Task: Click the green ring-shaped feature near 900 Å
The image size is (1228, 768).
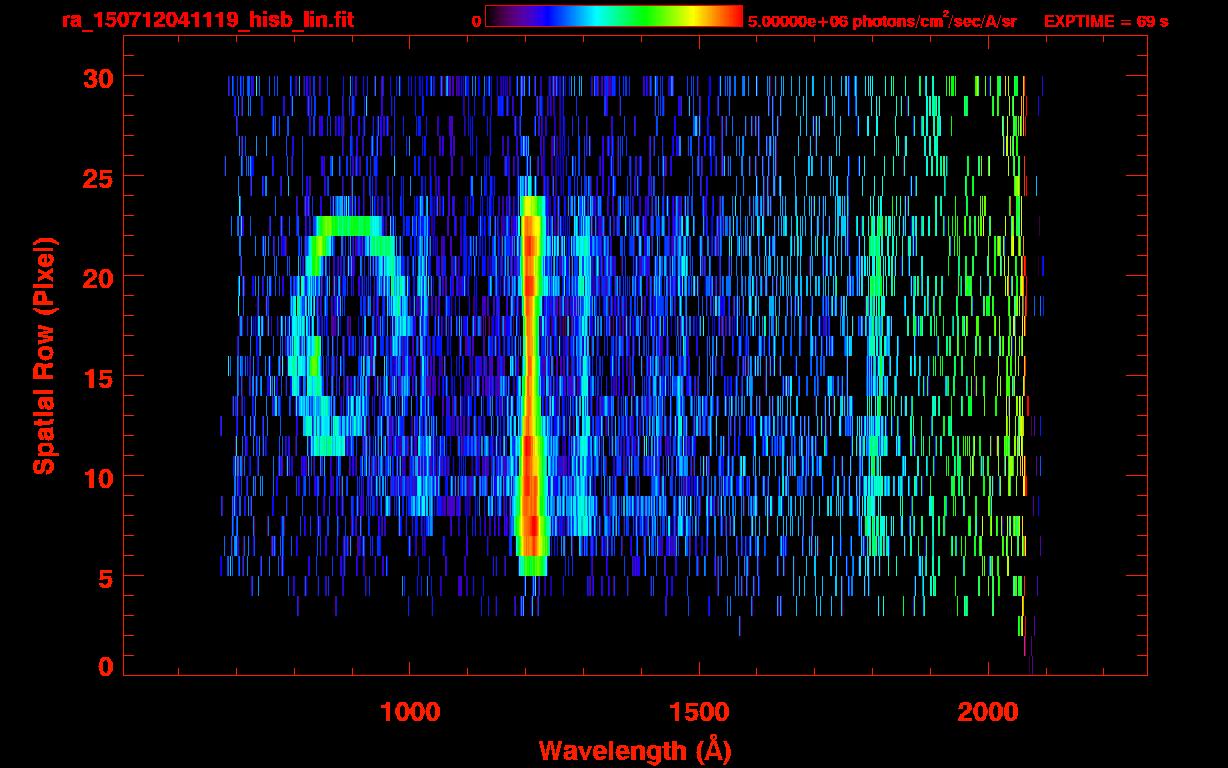Action: [x=347, y=335]
